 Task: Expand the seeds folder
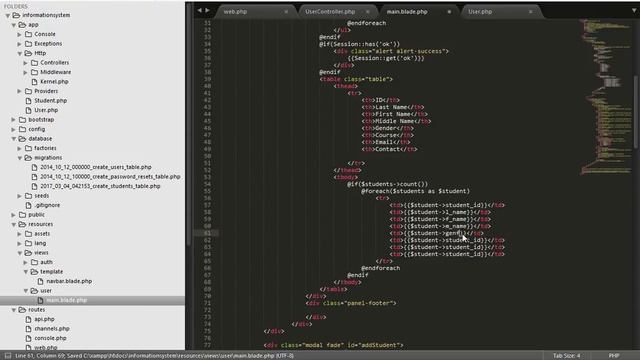(20, 196)
